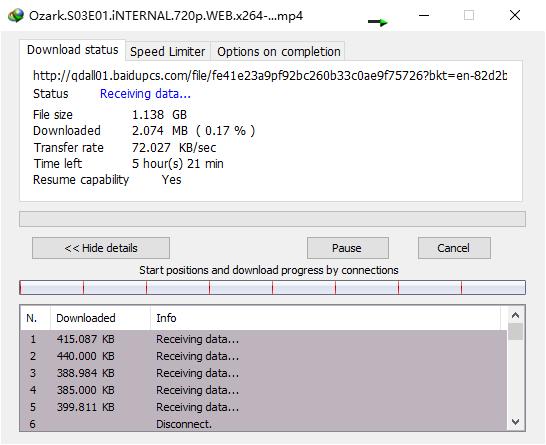
Task: Click the scroll up arrow in connections list
Action: coord(515,315)
